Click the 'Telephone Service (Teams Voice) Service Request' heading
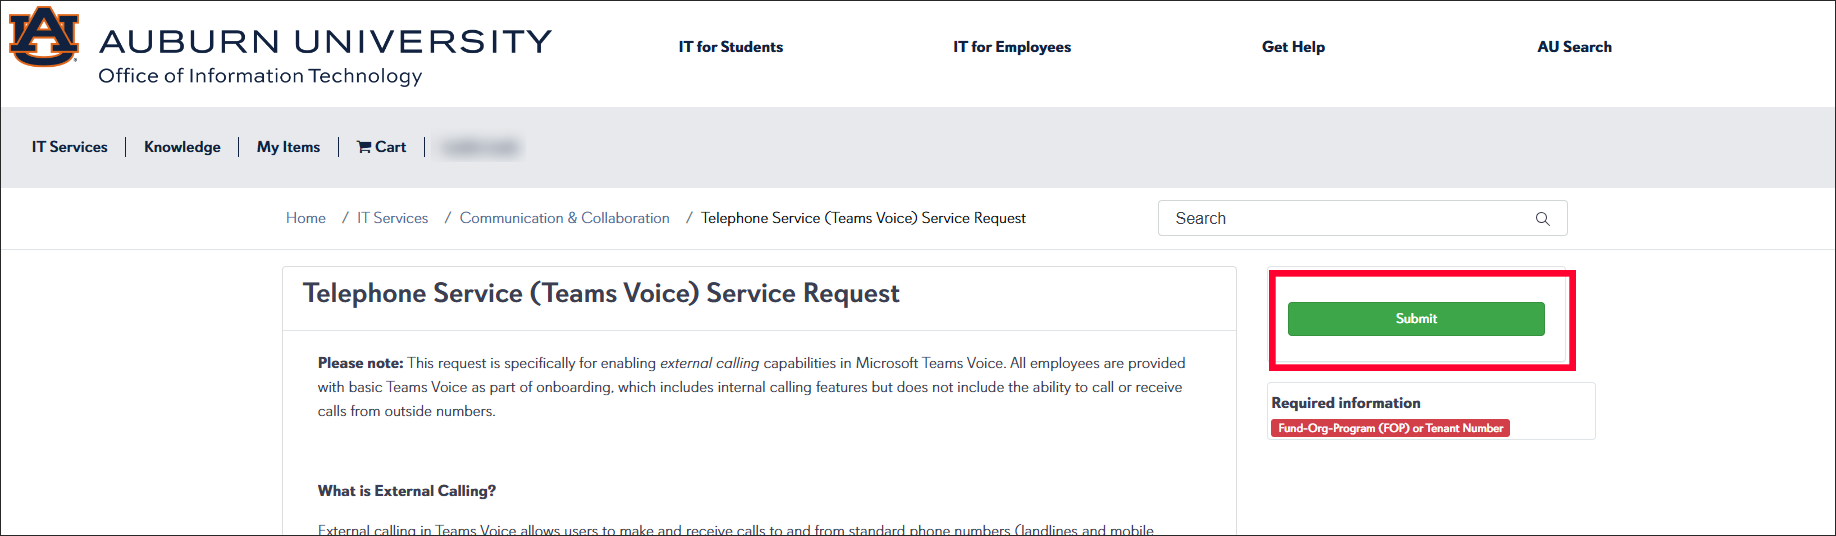Viewport: 1836px width, 536px height. point(601,293)
